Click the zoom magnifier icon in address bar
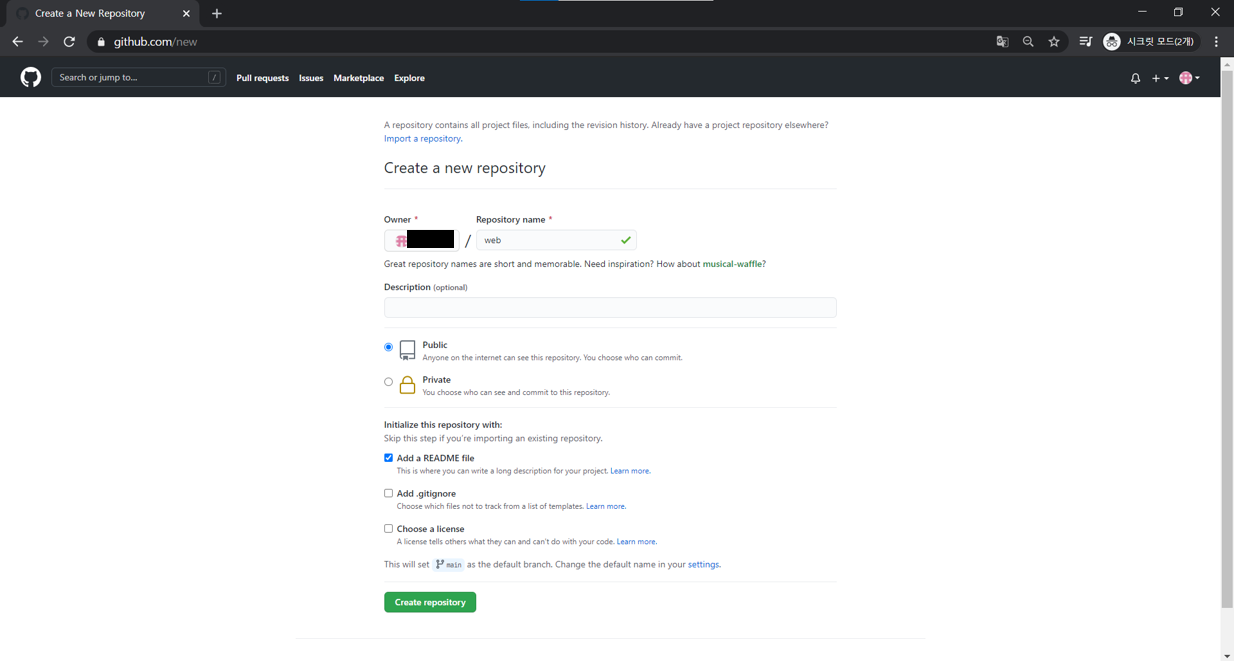This screenshot has width=1235, height=663. (x=1028, y=42)
